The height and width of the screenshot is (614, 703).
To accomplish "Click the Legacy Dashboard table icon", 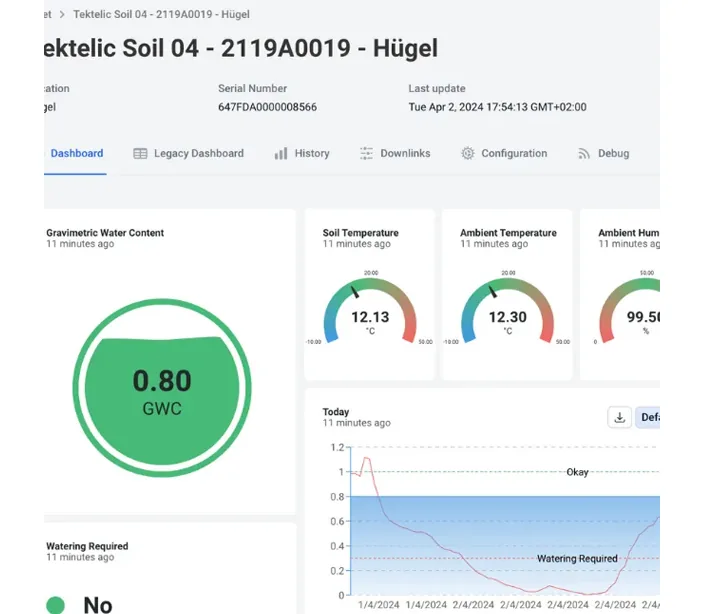I will click(x=140, y=153).
